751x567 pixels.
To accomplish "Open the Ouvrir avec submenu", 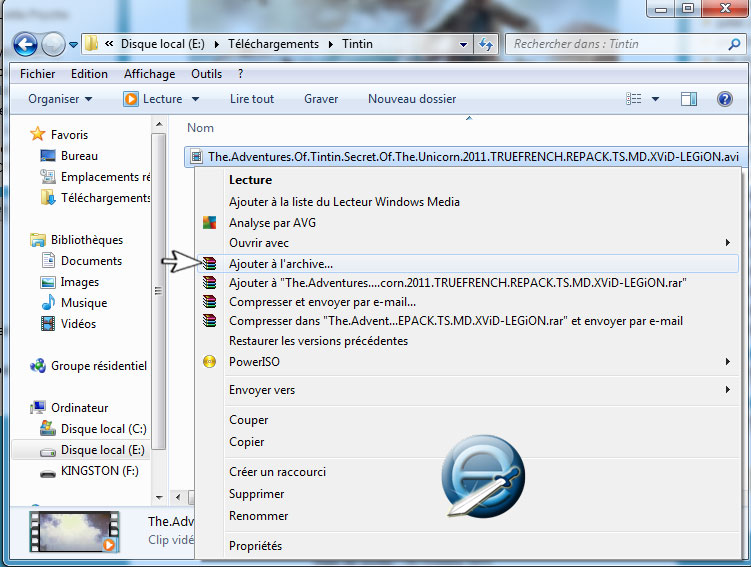I will [x=467, y=243].
